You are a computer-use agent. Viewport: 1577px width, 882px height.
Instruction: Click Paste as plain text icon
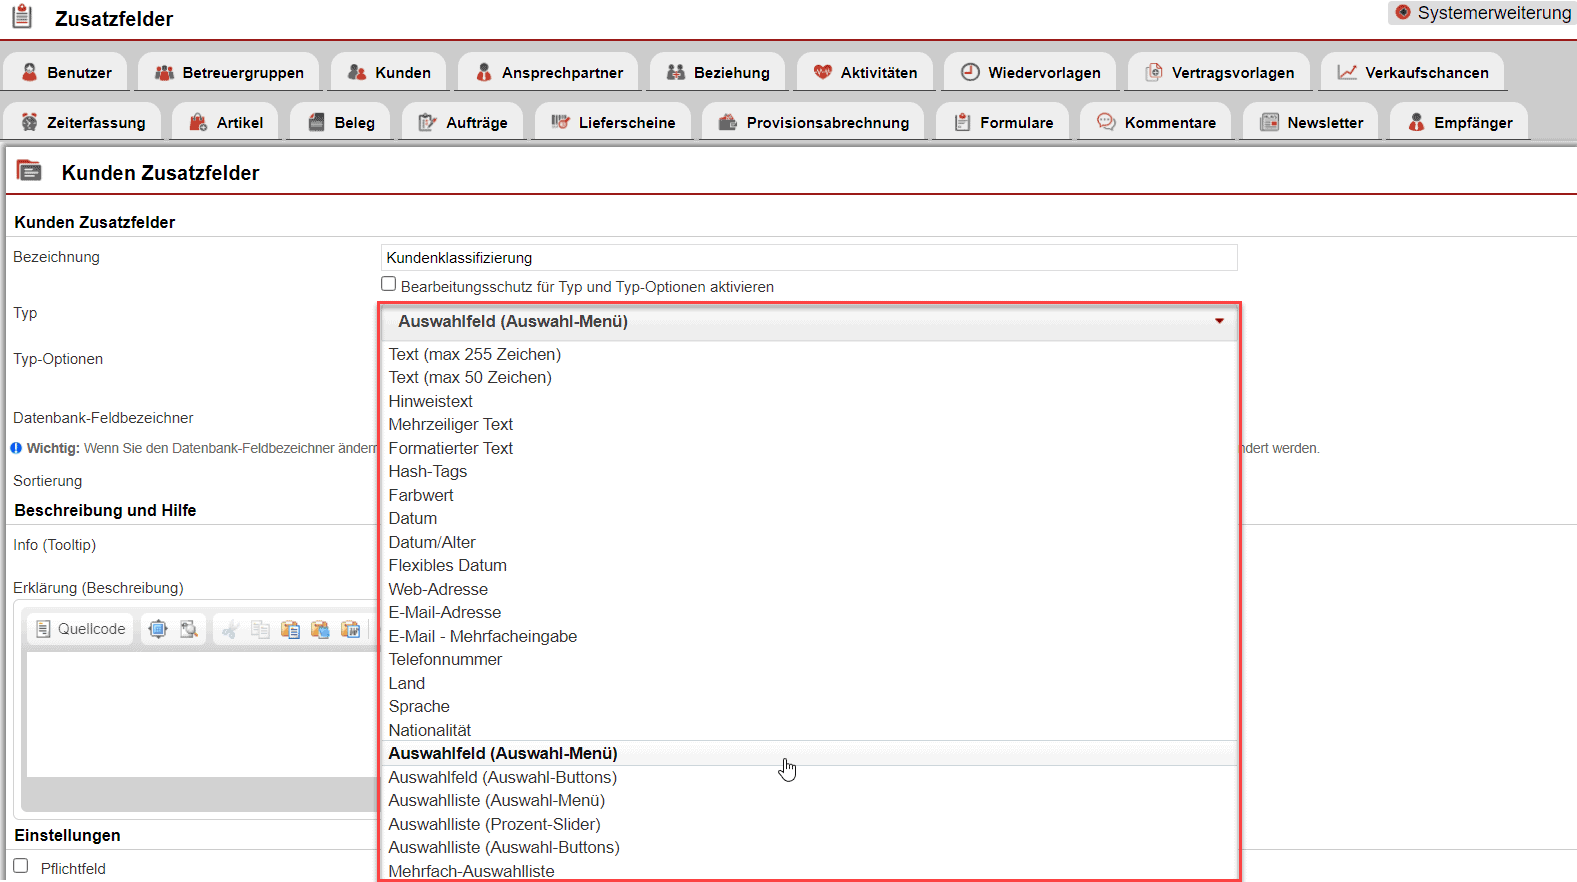point(320,629)
